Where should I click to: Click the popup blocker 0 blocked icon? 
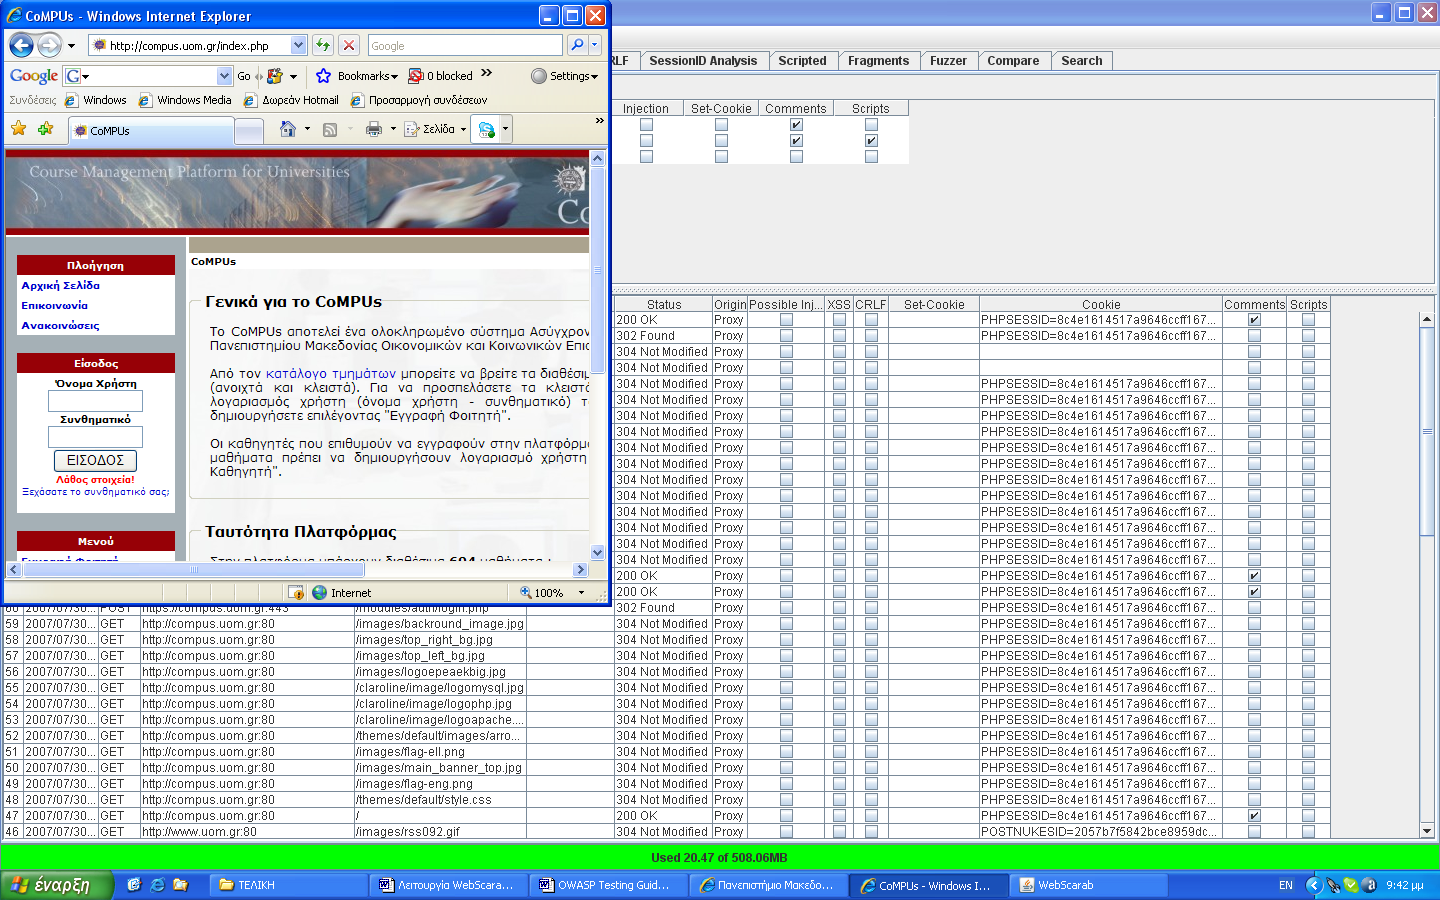pyautogui.click(x=416, y=76)
